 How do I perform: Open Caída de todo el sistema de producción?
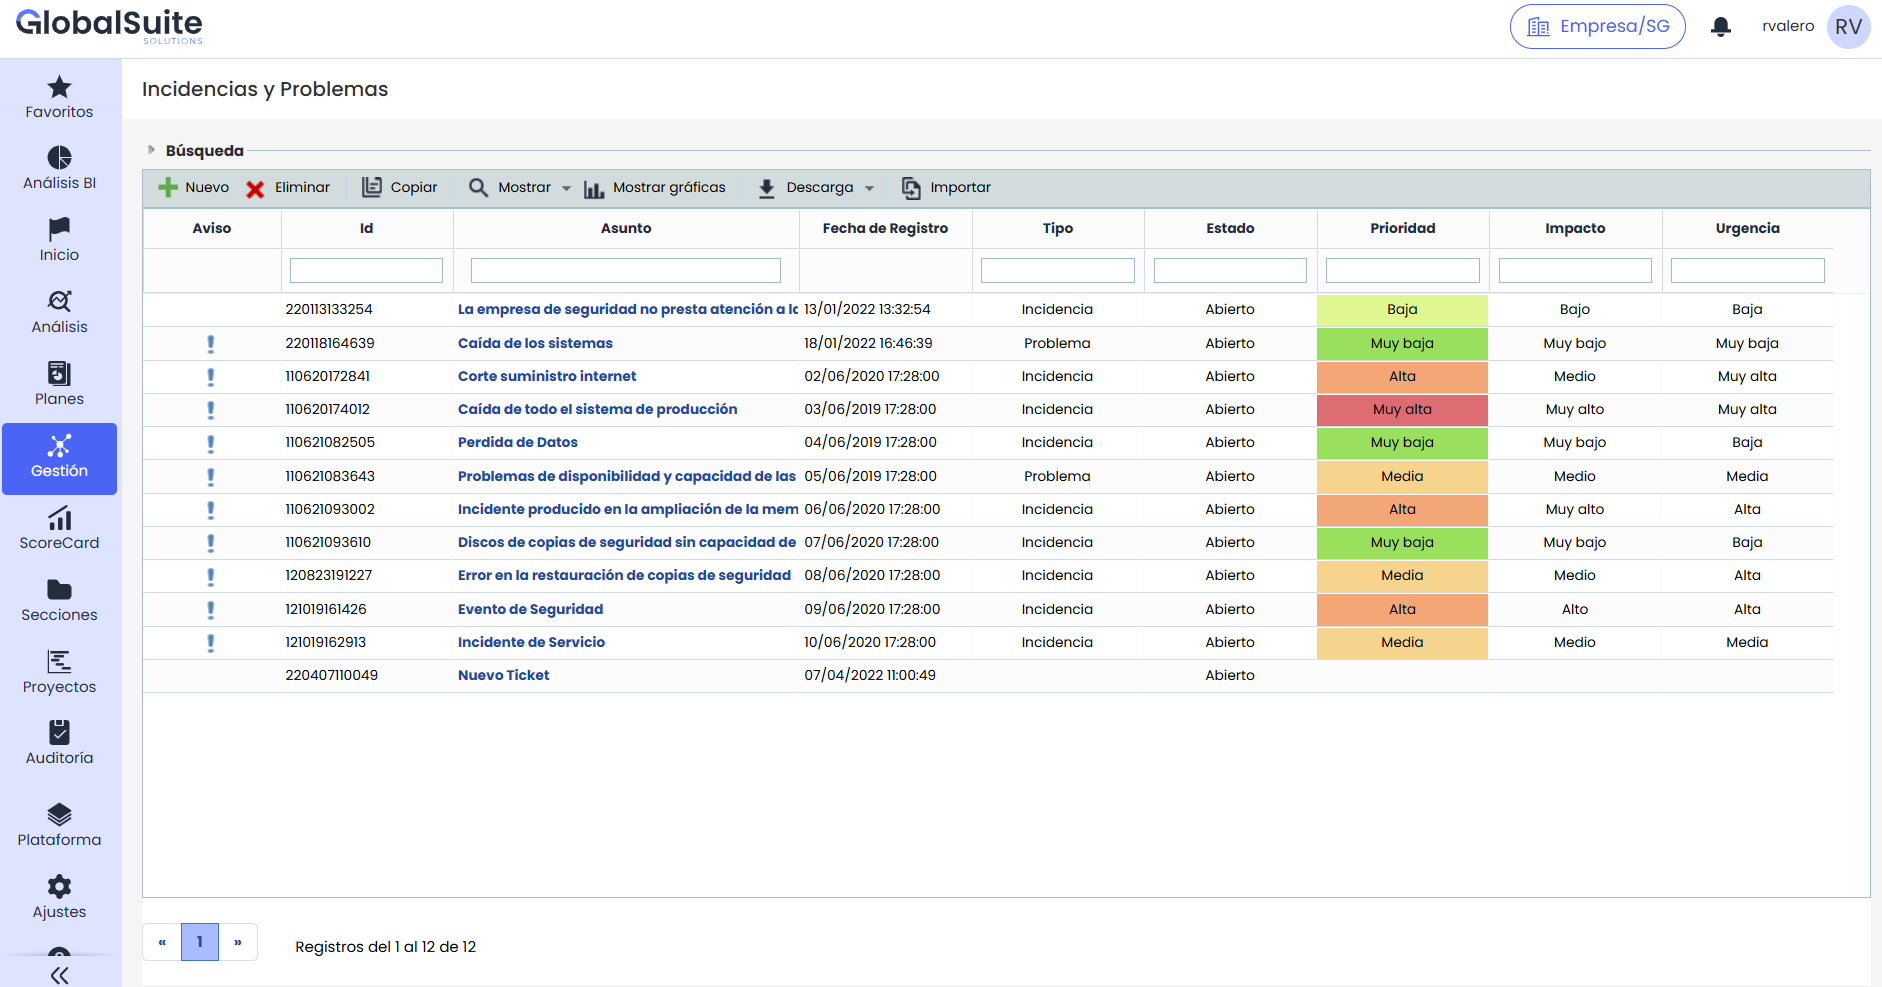[x=597, y=409]
